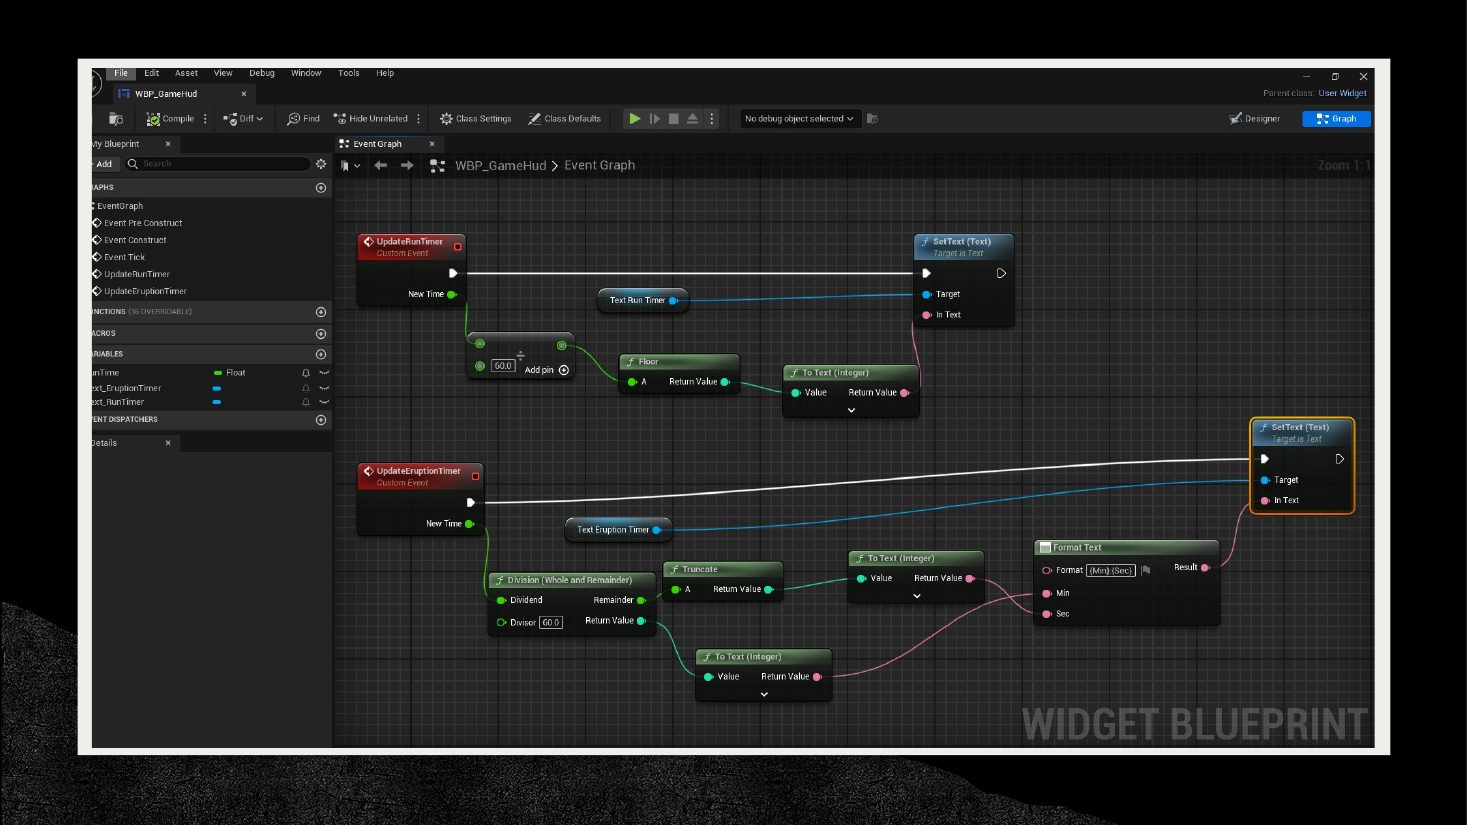This screenshot has width=1467, height=825.
Task: Select UpdateEruptionTimer in graph list
Action: (145, 291)
